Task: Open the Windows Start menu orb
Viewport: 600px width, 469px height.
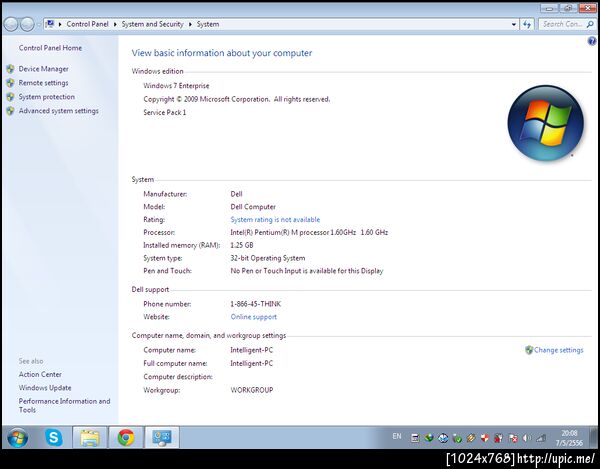Action: [18, 438]
